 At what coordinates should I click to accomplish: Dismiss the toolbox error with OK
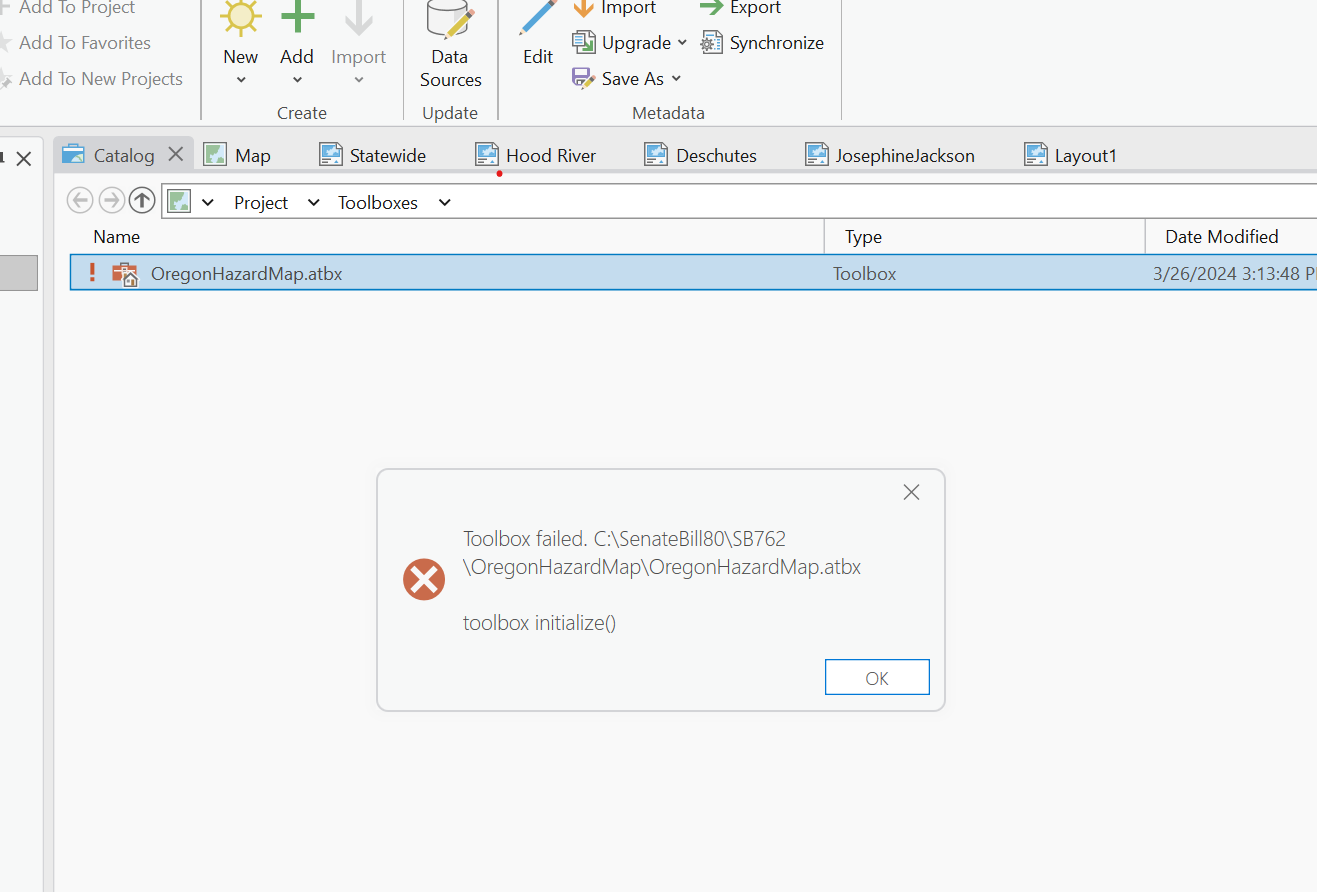[x=876, y=677]
